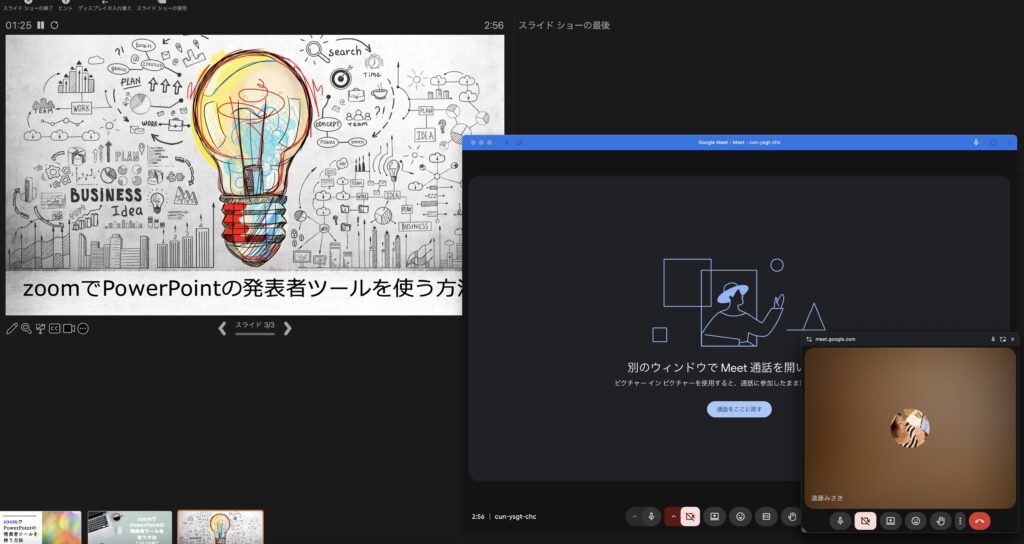Select the second slide thumbnail with laptop
1024x544 pixels.
[x=129, y=527]
